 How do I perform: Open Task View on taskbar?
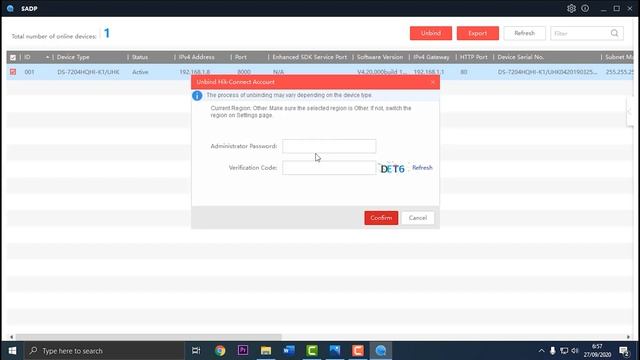(196, 351)
